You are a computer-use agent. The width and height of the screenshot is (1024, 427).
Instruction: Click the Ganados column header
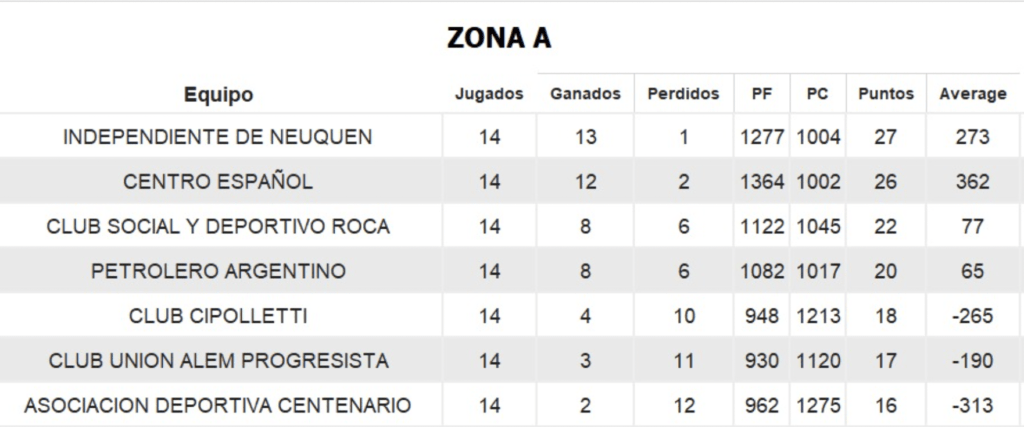tap(585, 94)
